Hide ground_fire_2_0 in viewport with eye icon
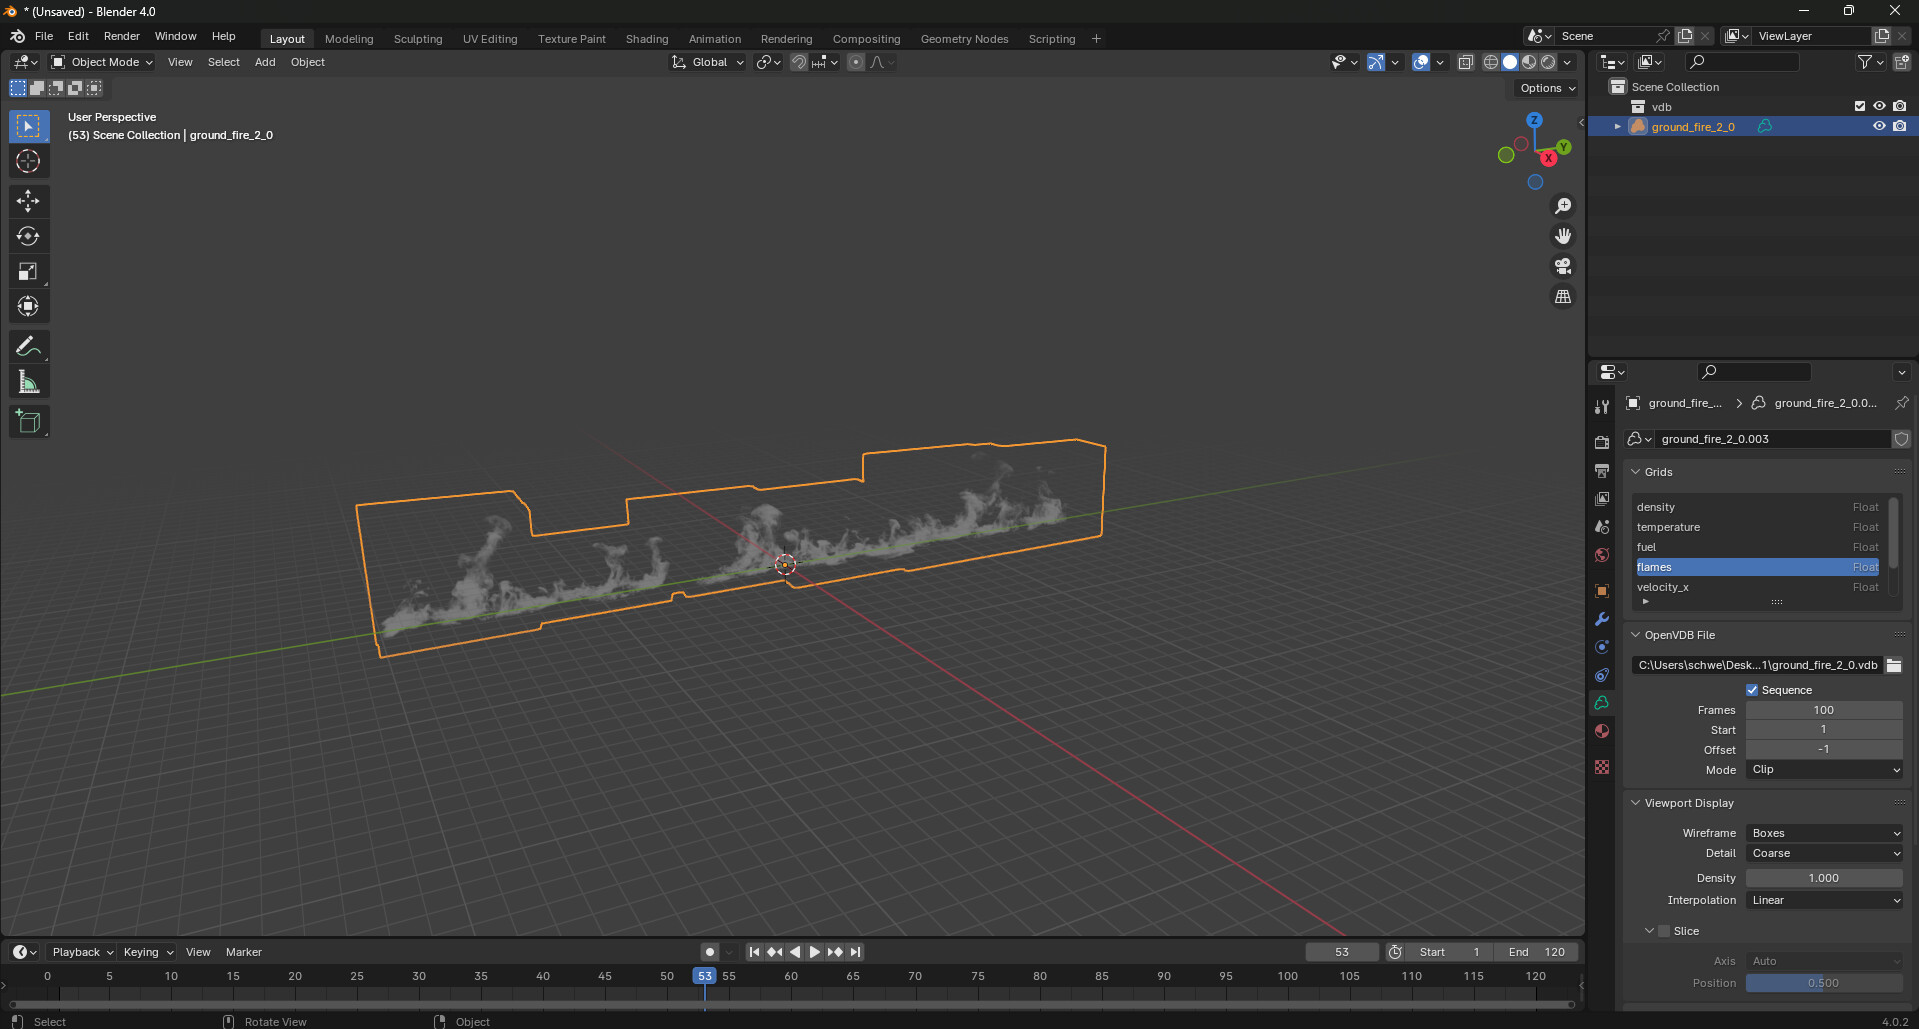Image resolution: width=1919 pixels, height=1029 pixels. (1879, 126)
